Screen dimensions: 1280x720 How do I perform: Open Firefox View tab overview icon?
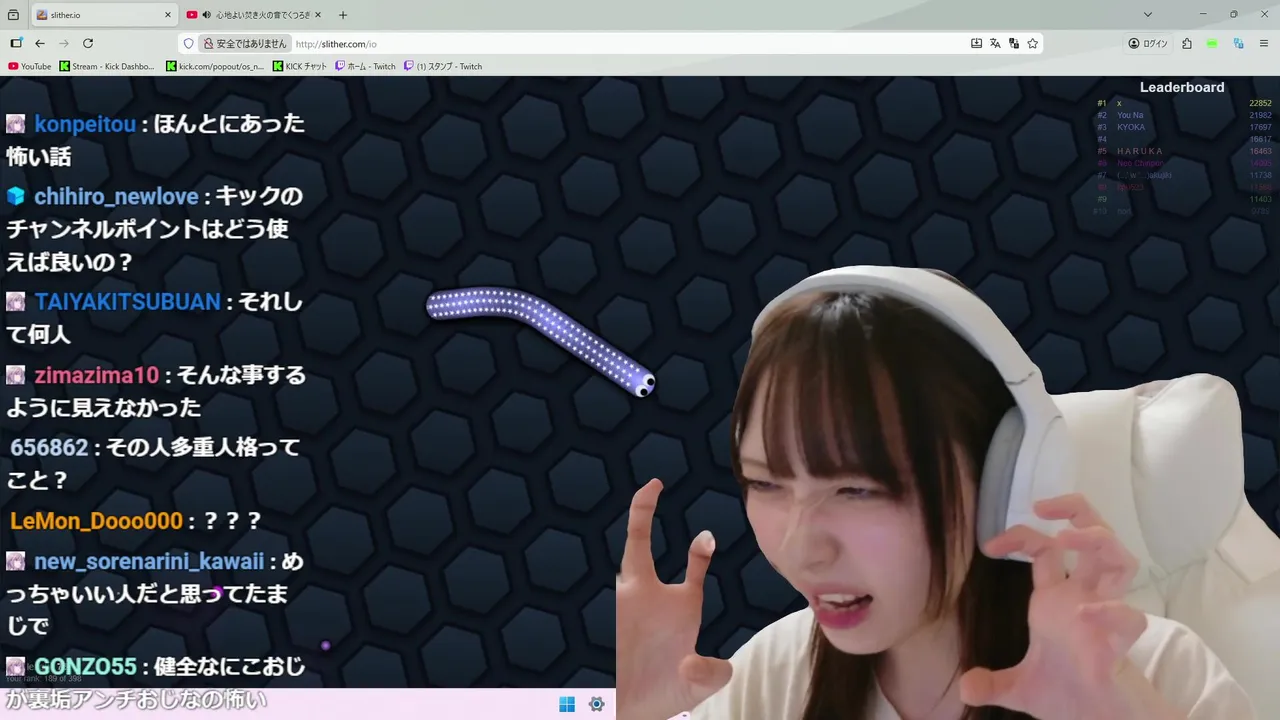[13, 15]
